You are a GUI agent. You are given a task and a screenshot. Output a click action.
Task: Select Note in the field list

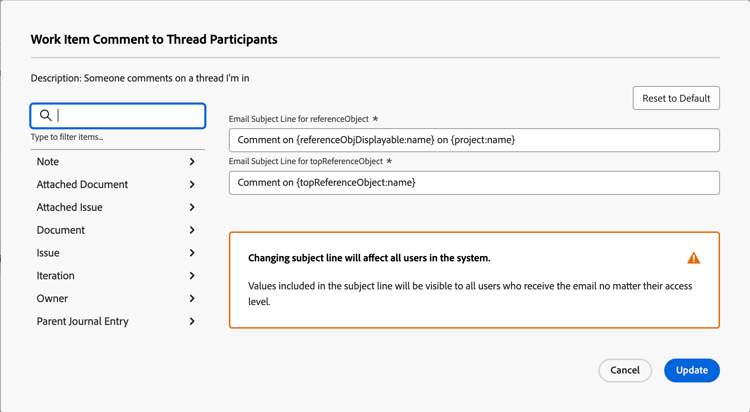tap(48, 162)
